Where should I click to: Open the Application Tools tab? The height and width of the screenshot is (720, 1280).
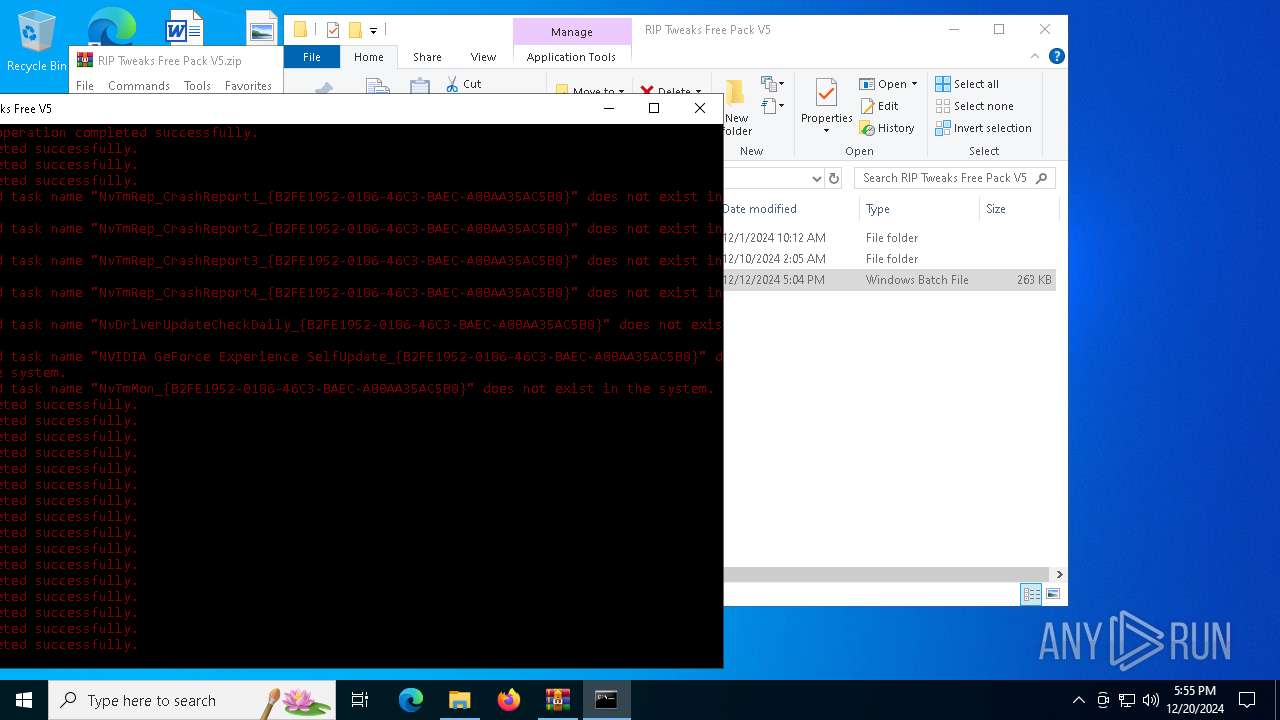[571, 57]
